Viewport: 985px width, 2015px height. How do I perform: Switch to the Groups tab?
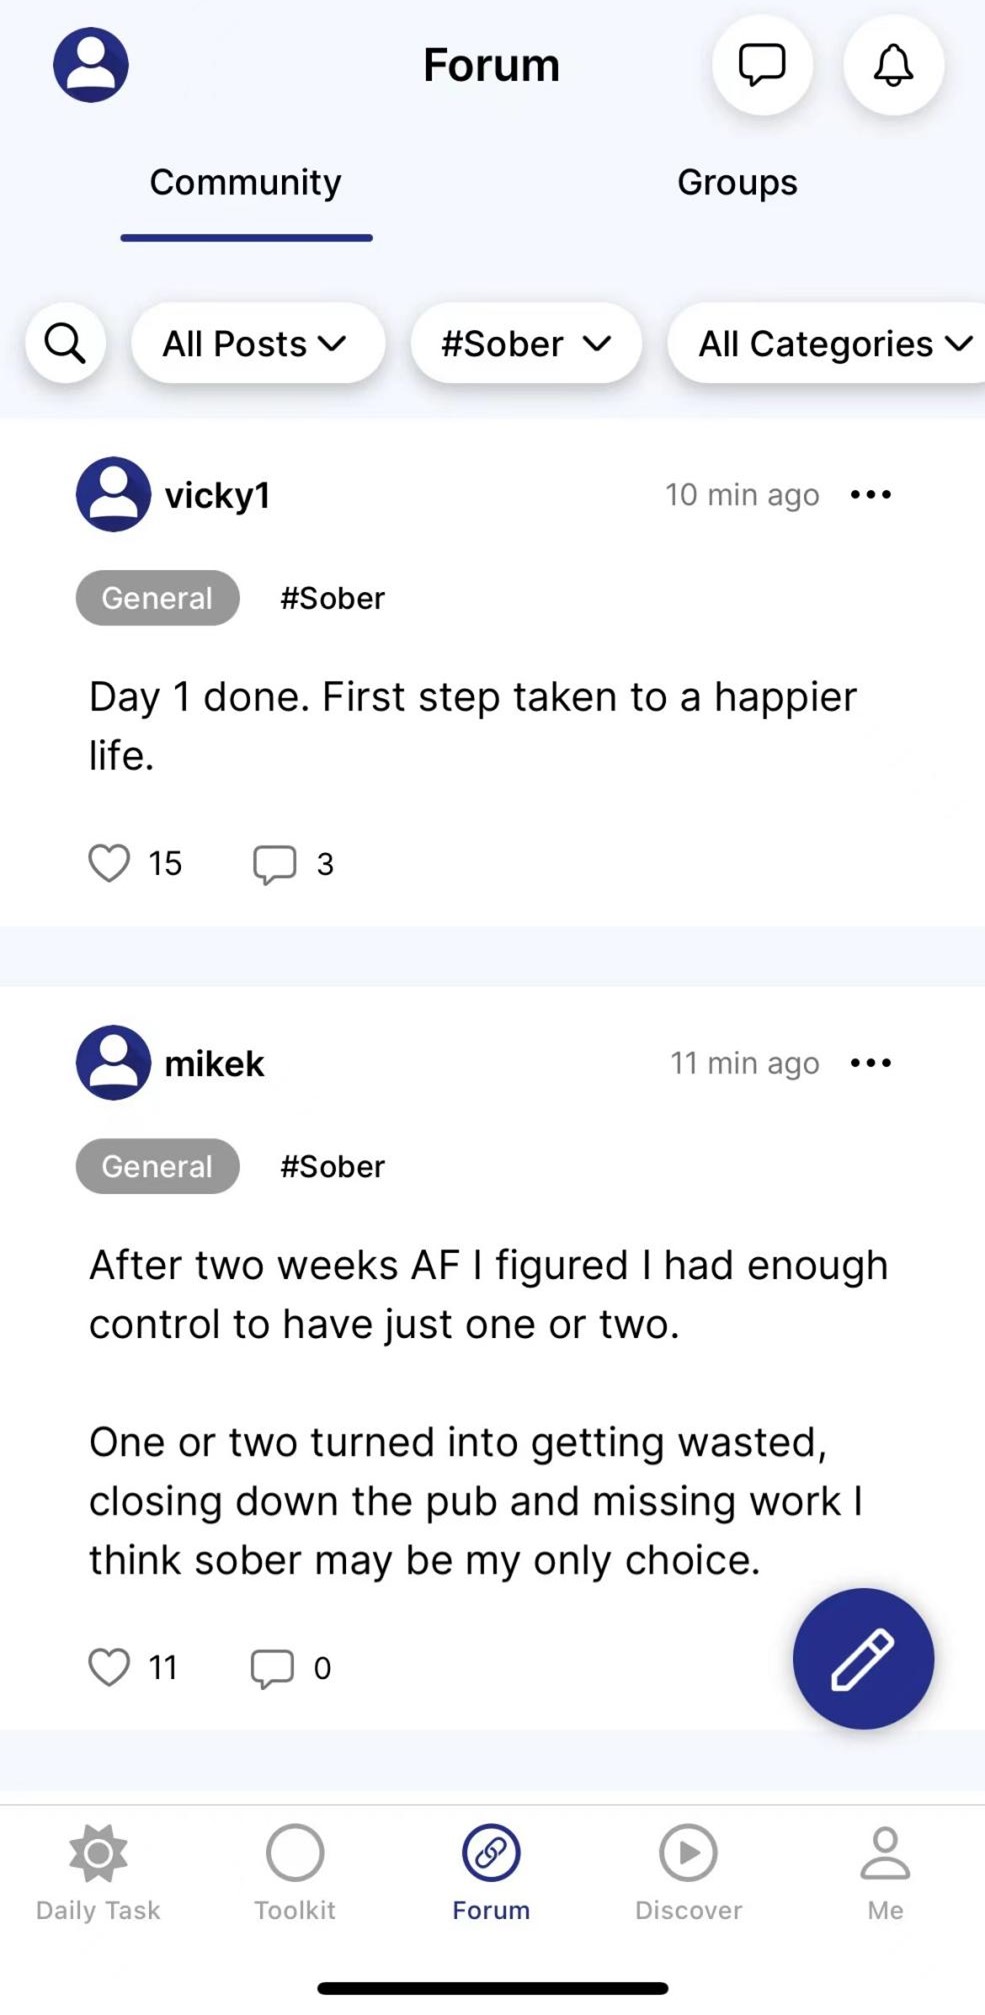[737, 183]
